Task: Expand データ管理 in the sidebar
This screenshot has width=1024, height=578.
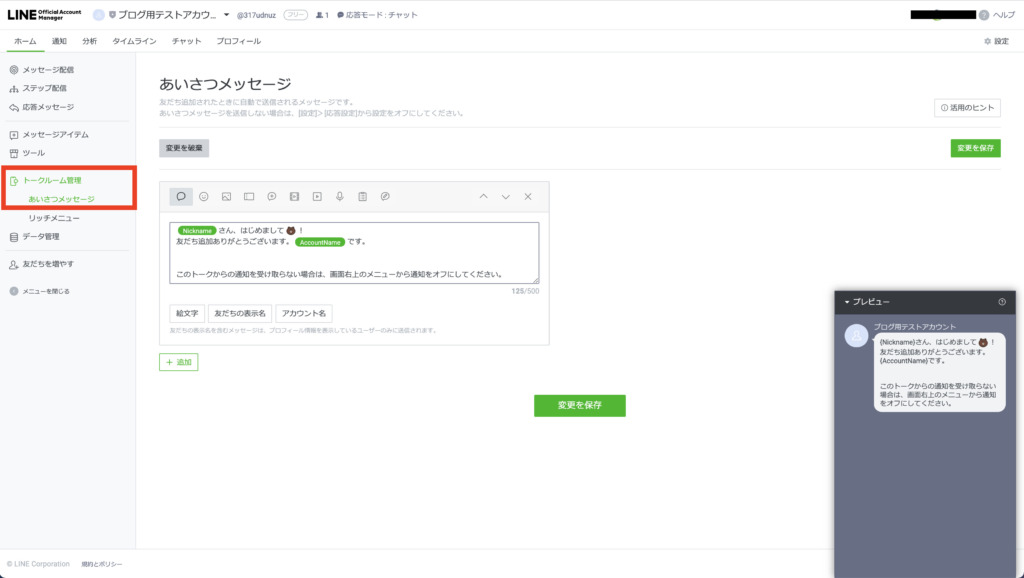Action: point(40,237)
